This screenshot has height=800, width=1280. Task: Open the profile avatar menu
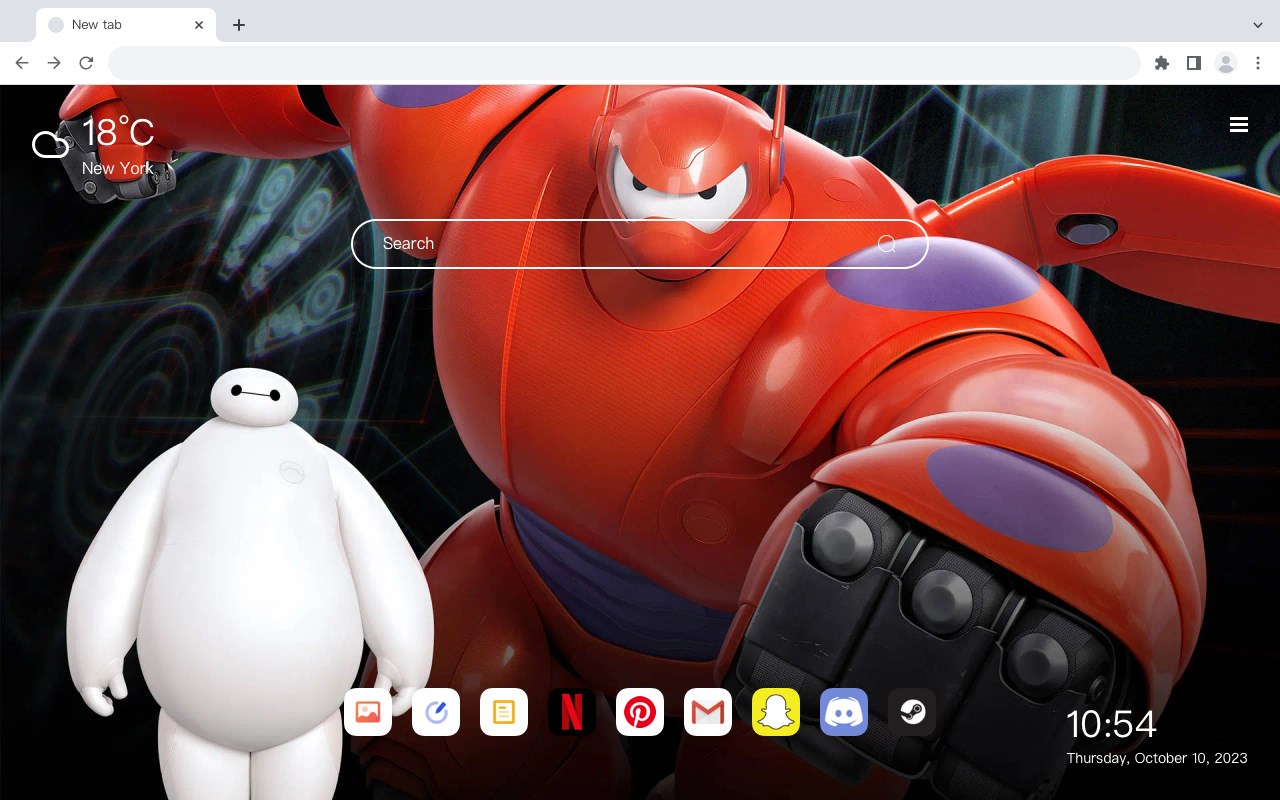(1226, 63)
